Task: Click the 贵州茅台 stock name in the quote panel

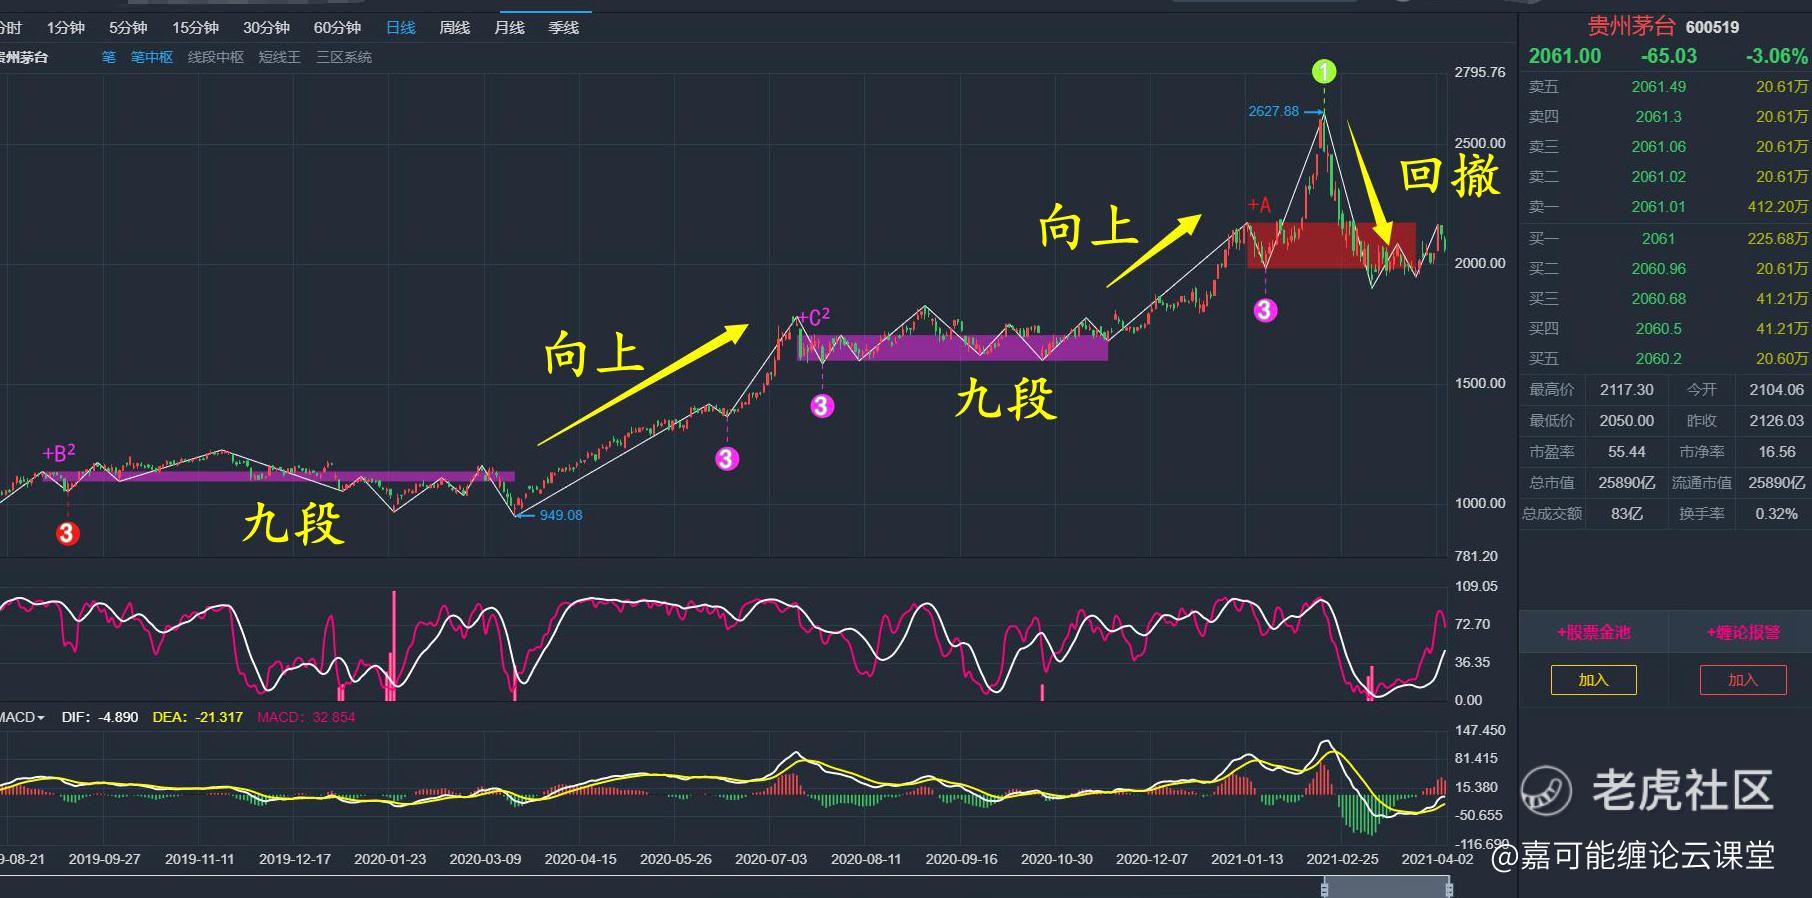Action: click(x=1631, y=26)
